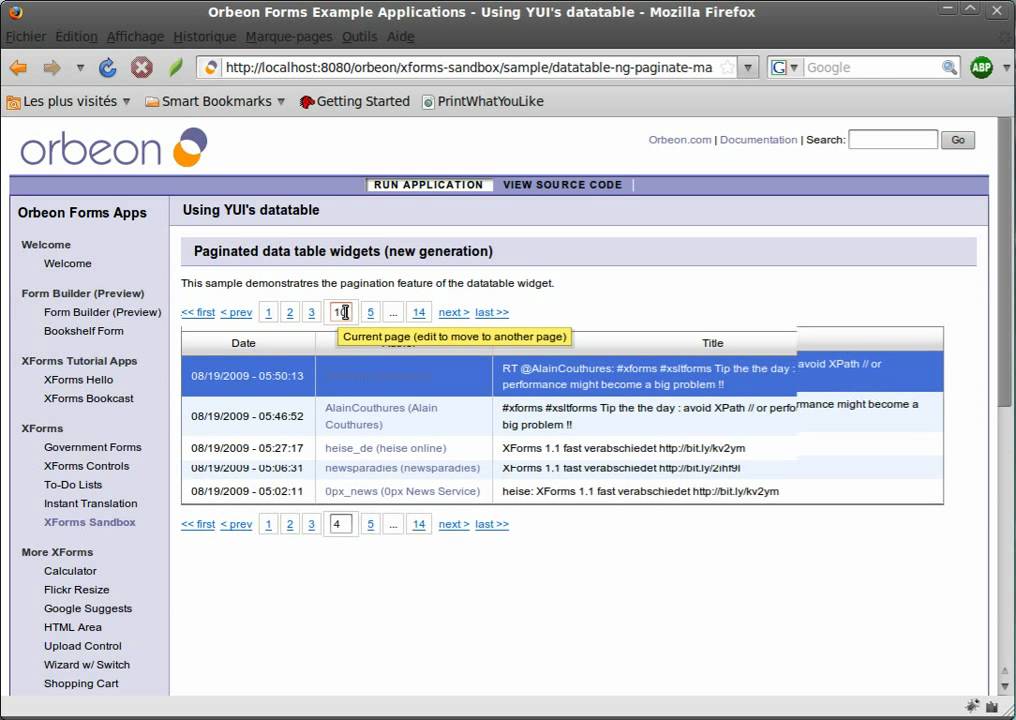Open the Outils menu

coord(360,37)
